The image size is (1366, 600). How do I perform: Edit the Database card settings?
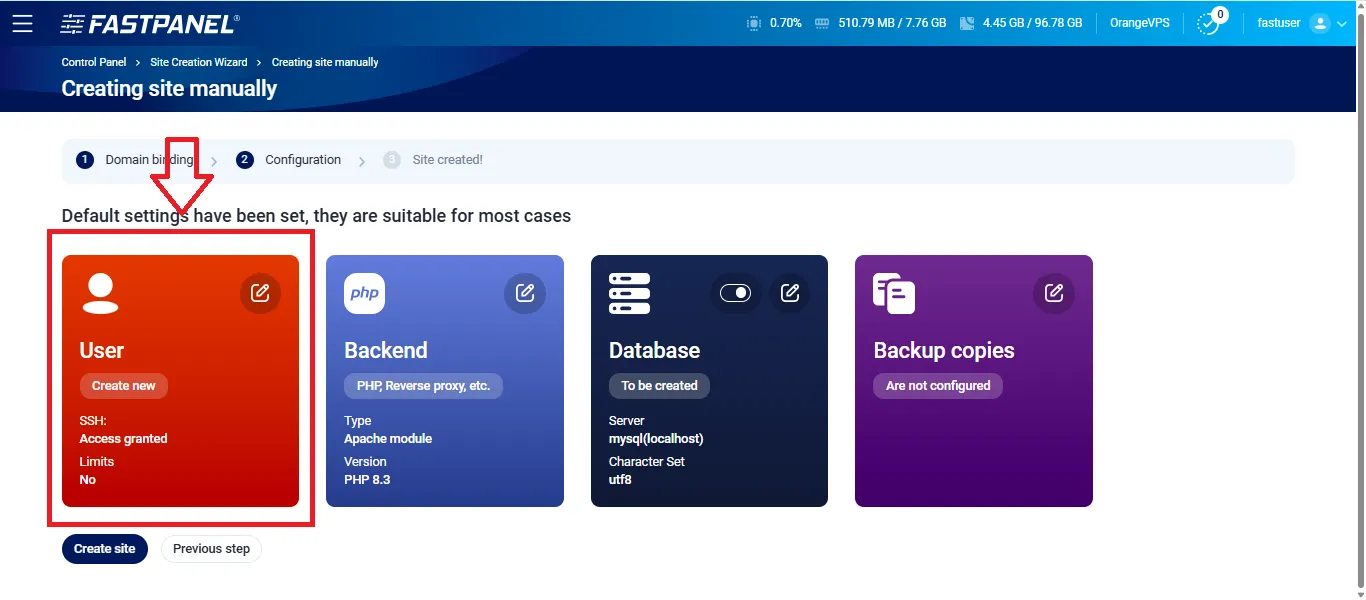pos(790,293)
